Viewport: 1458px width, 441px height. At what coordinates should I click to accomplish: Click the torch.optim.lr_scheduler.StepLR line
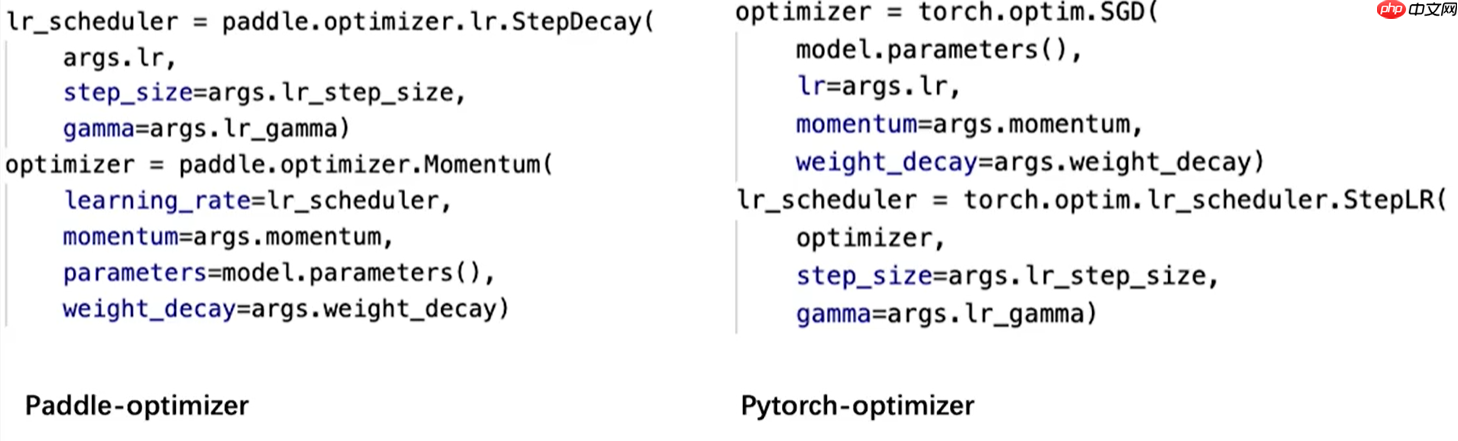[1092, 200]
